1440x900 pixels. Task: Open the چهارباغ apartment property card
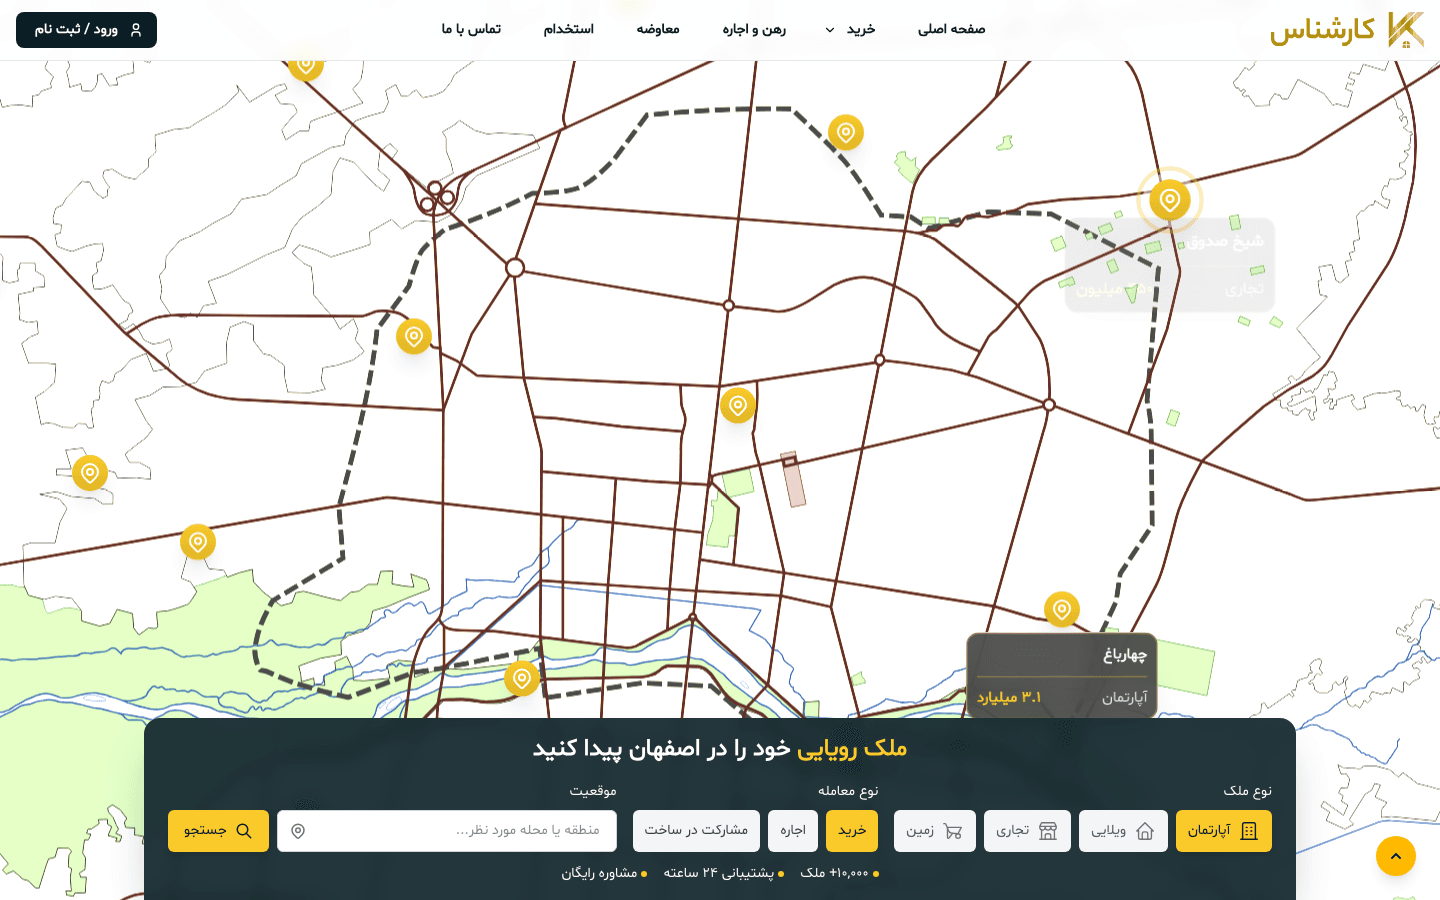tap(1062, 676)
